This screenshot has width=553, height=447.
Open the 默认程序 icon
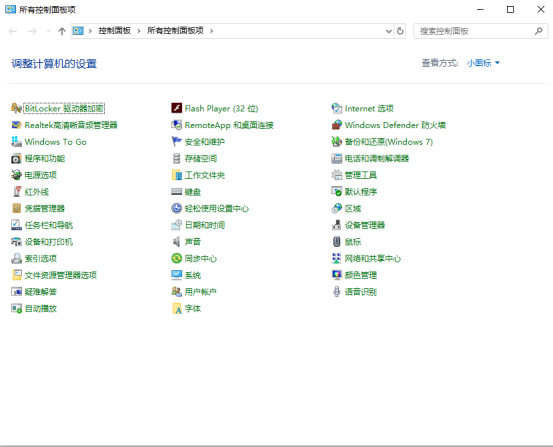coord(336,192)
